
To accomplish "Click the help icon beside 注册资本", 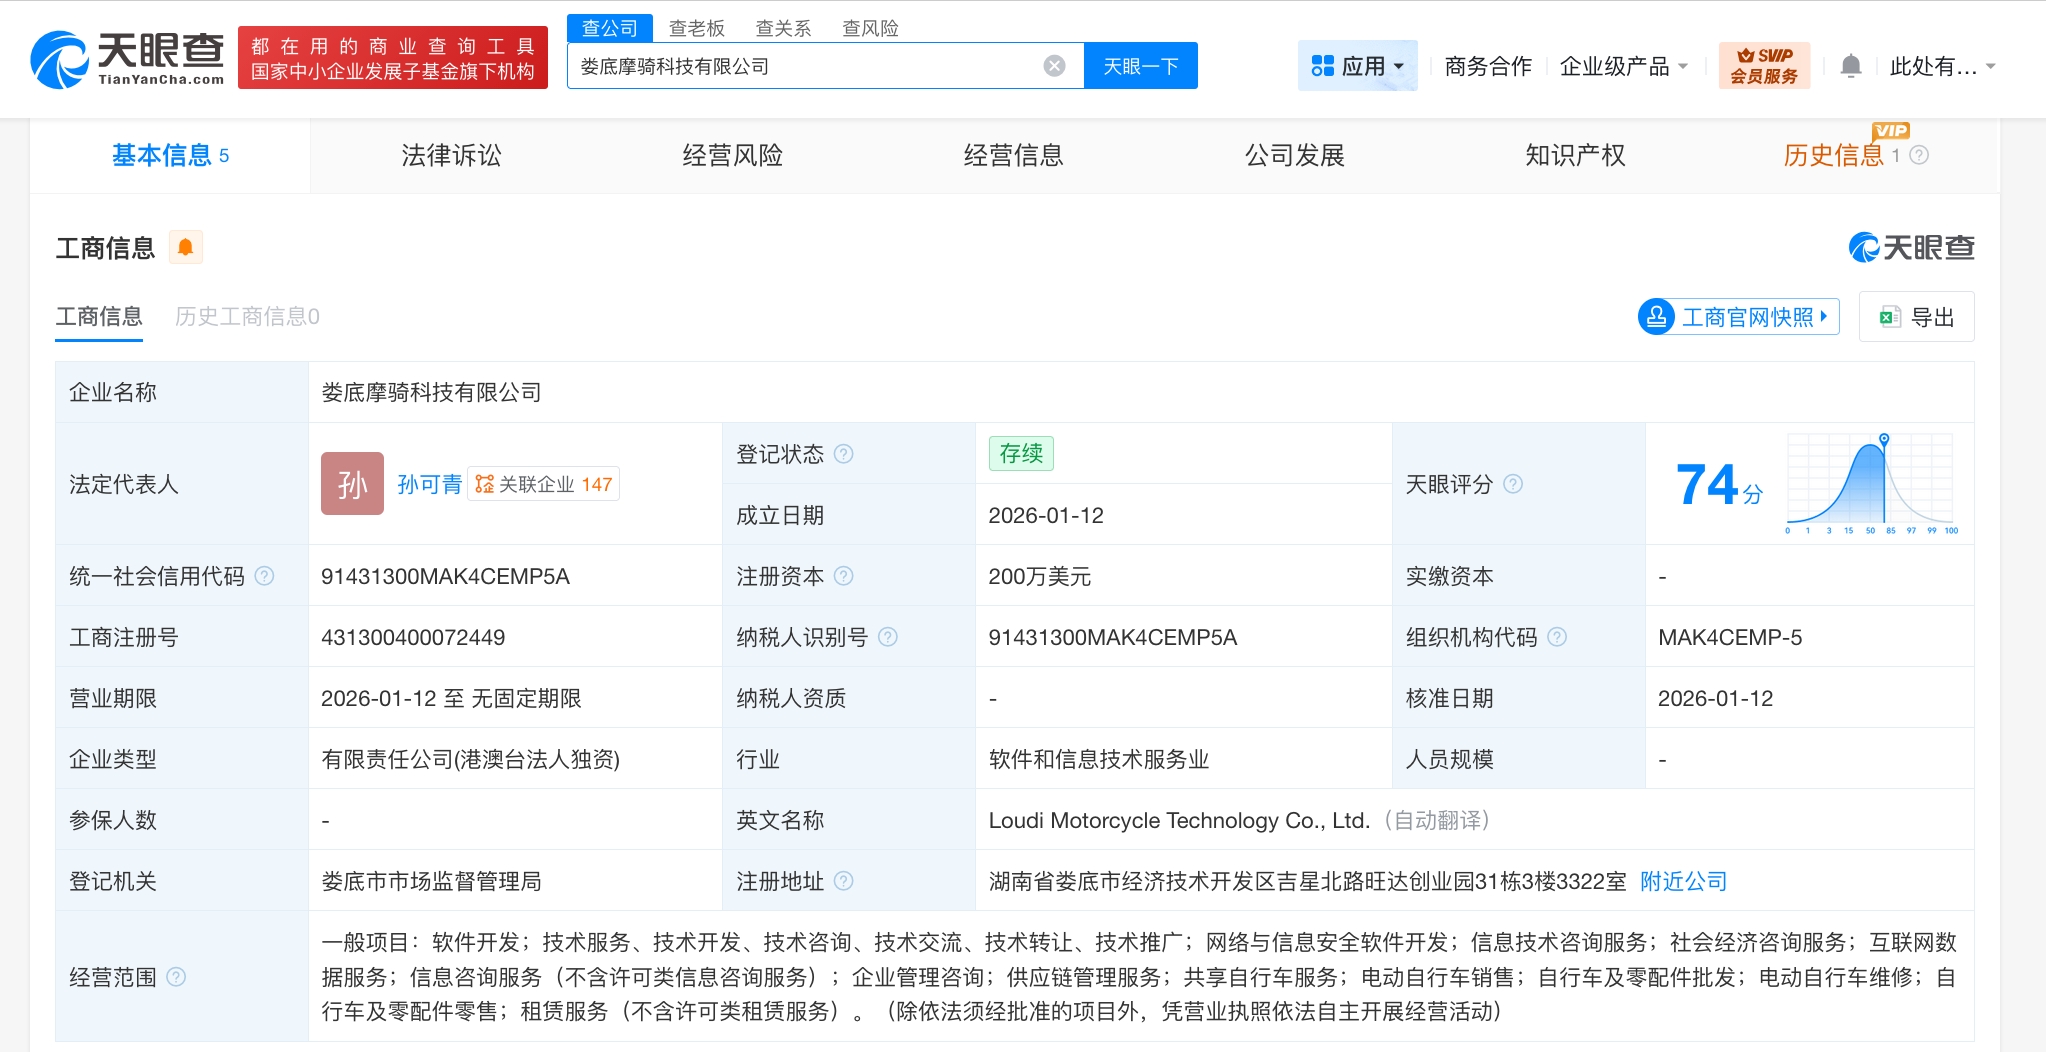I will [x=845, y=576].
